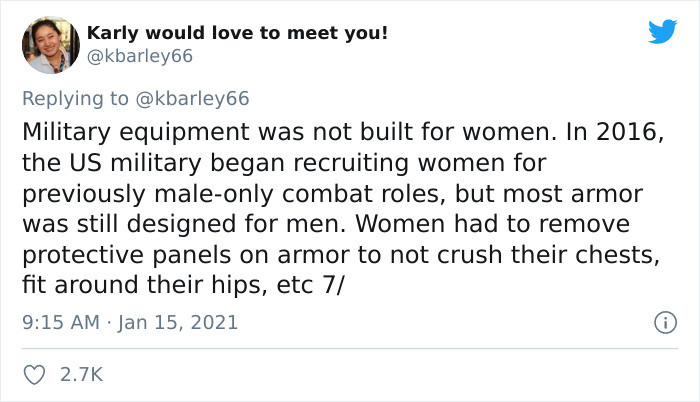Like the tweet with the heart icon
The height and width of the screenshot is (402, 700).
(33, 375)
